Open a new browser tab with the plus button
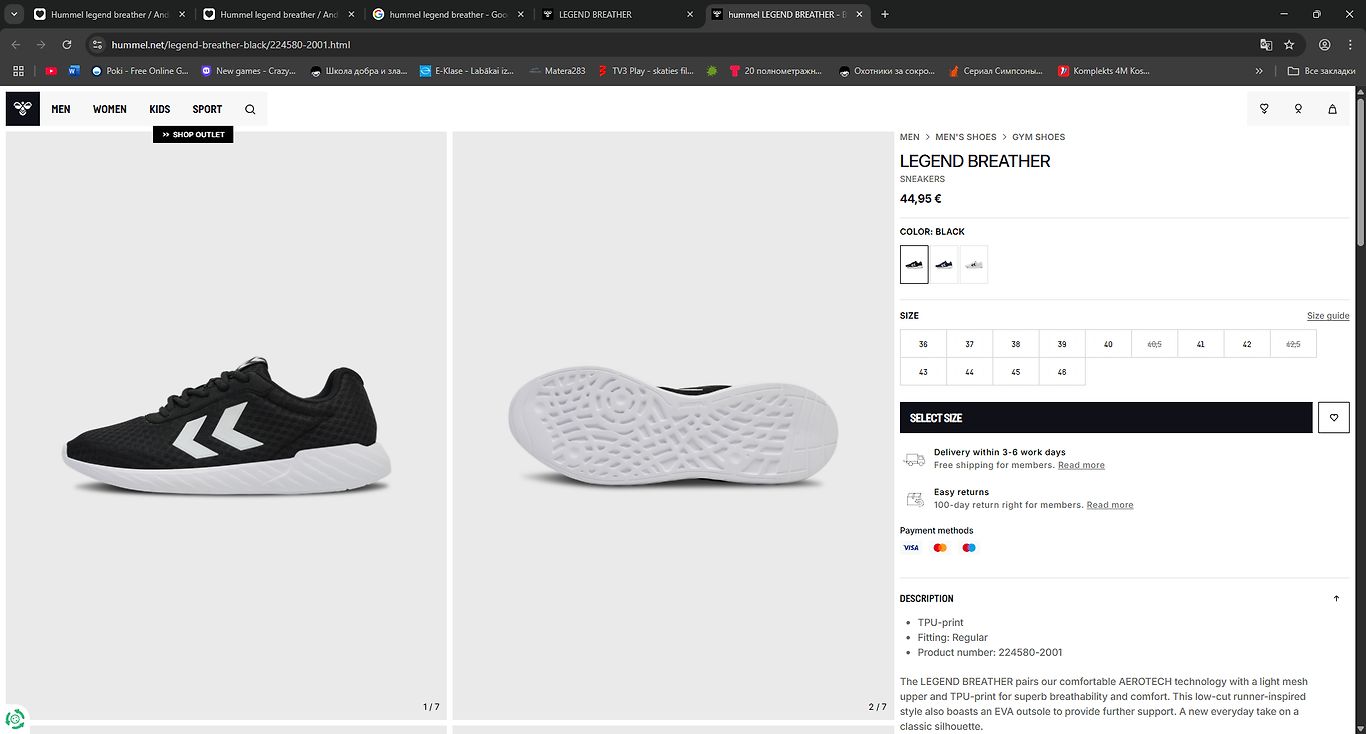Image resolution: width=1366 pixels, height=734 pixels. (x=885, y=15)
